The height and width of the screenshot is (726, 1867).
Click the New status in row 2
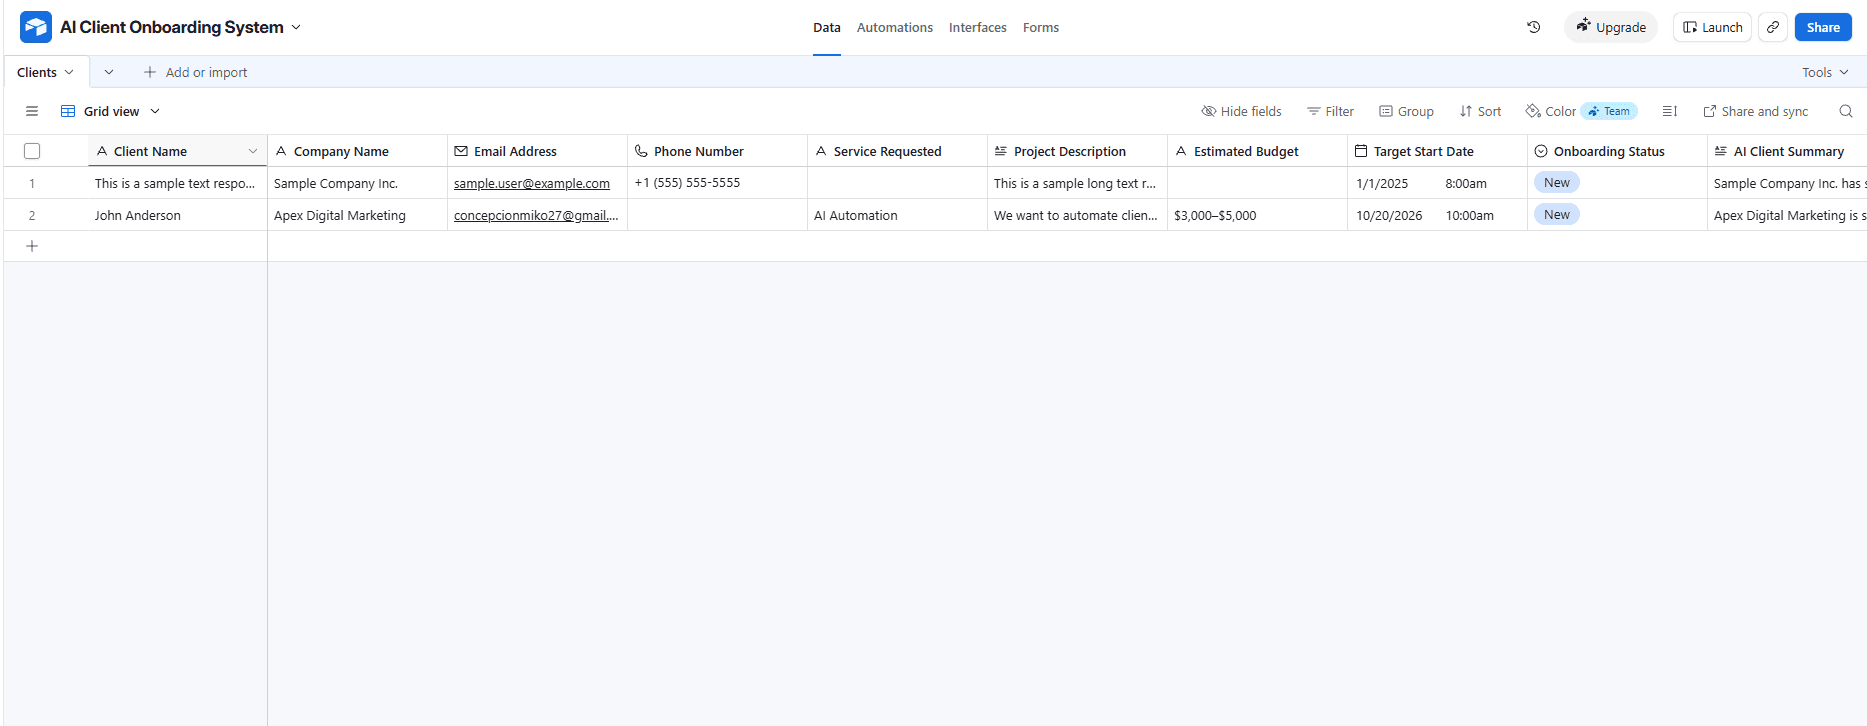(x=1557, y=215)
